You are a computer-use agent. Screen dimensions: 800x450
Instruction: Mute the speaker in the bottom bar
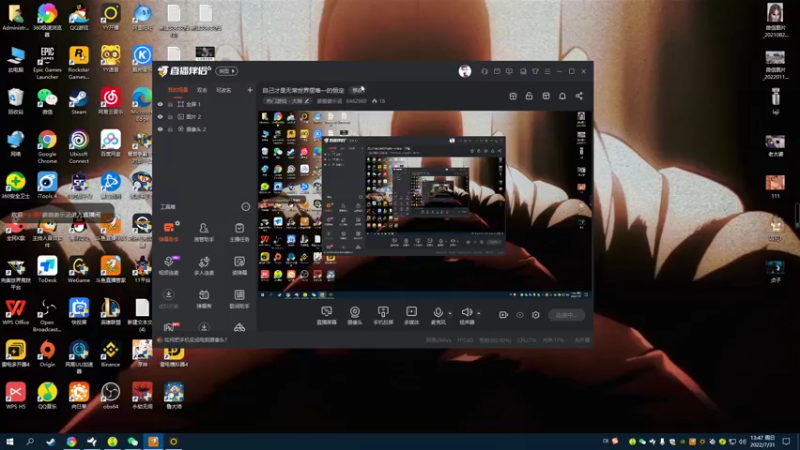tap(466, 312)
